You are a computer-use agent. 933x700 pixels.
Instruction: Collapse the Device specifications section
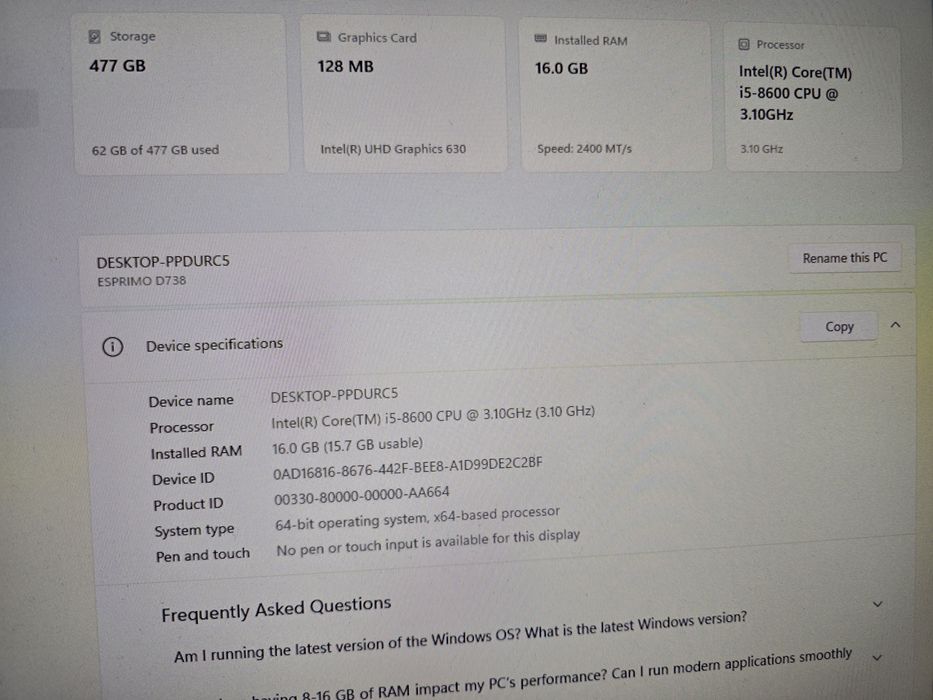(x=895, y=325)
